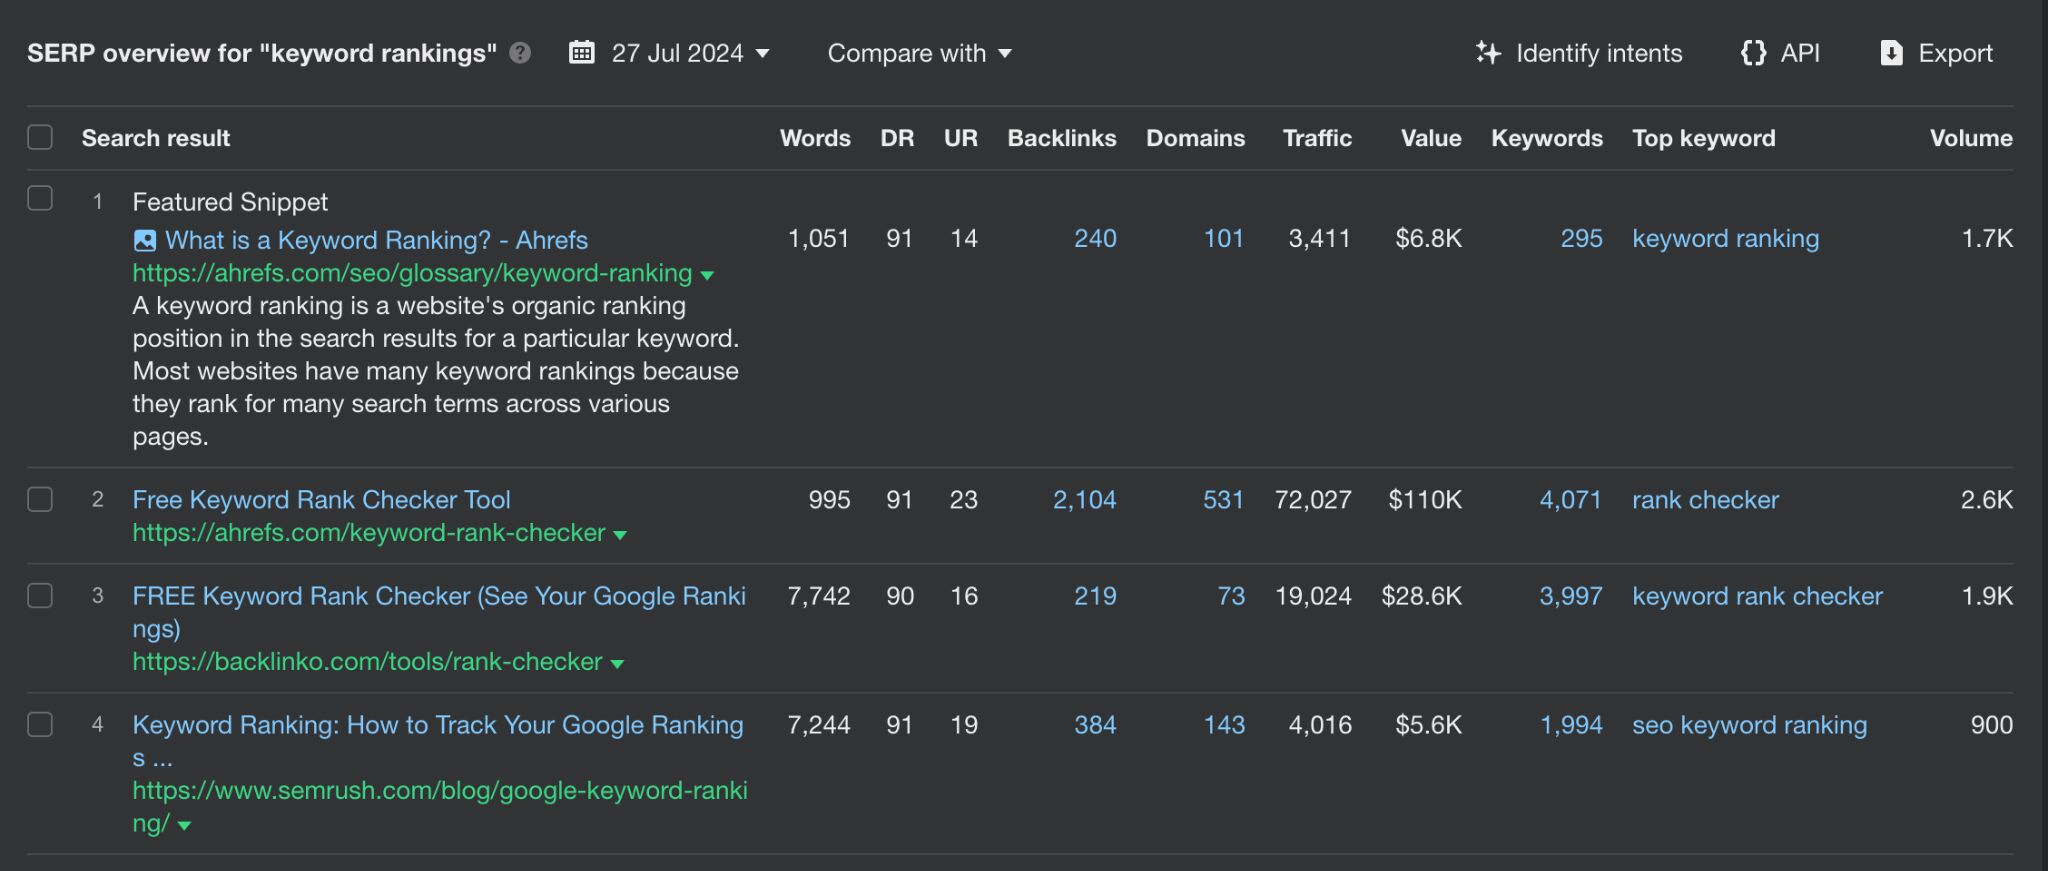The height and width of the screenshot is (871, 2048).
Task: Click top keyword 'seo keyword ranking'
Action: coord(1749,725)
